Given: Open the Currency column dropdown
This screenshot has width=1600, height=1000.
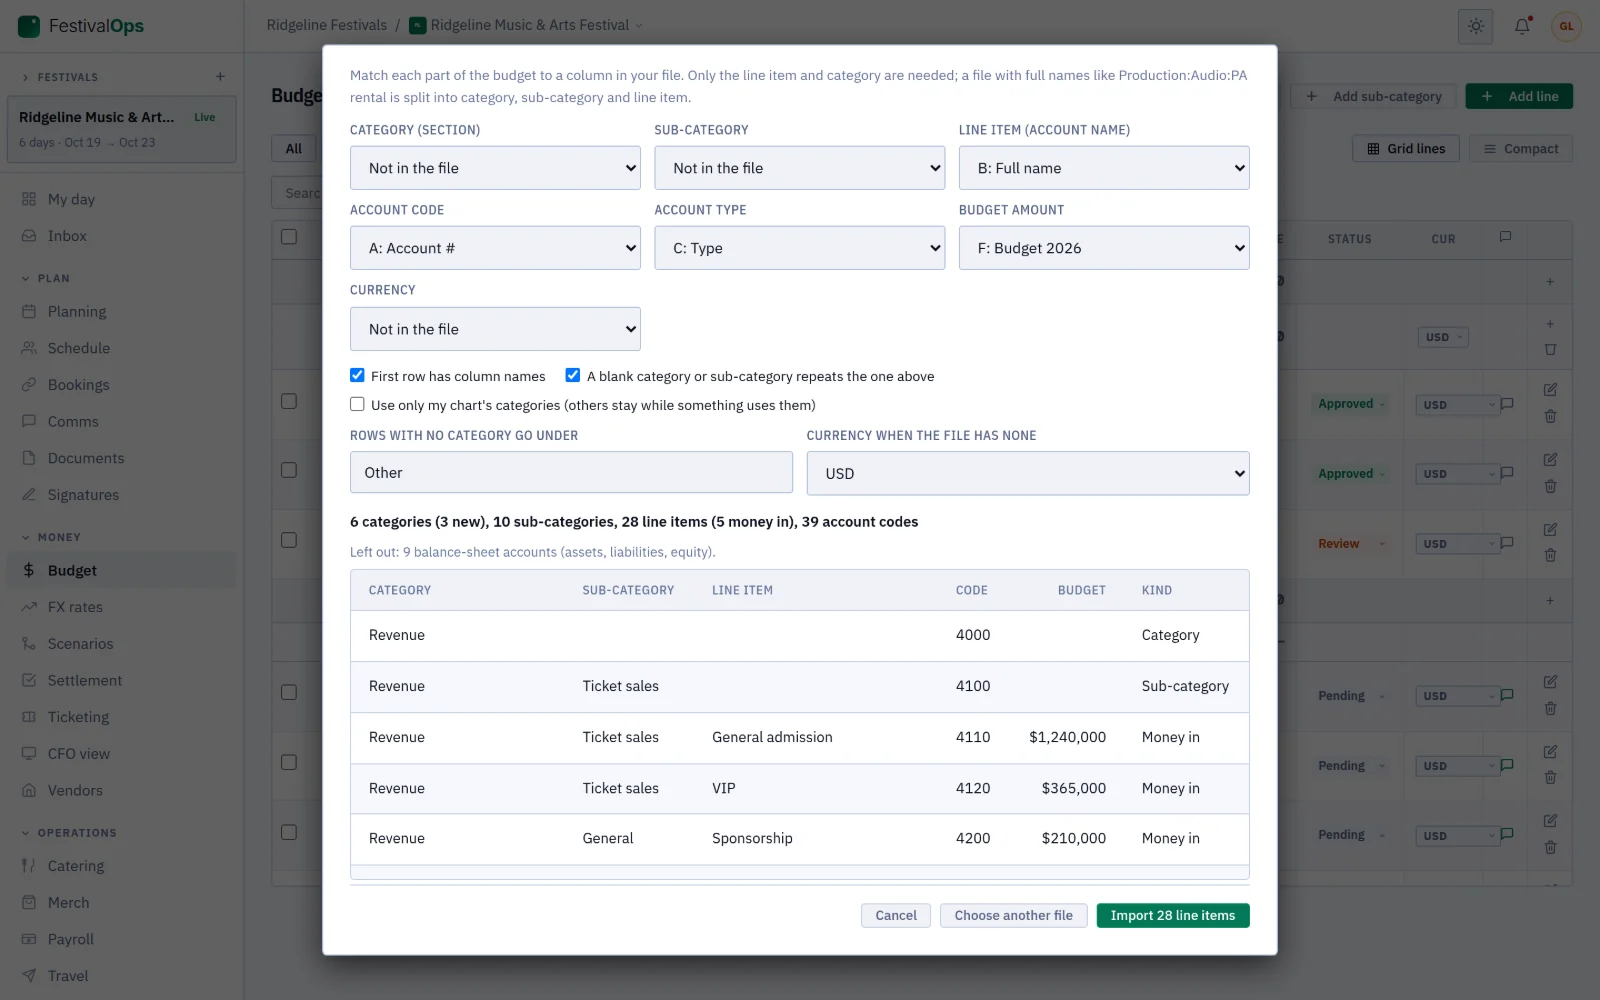Looking at the screenshot, I should pyautogui.click(x=495, y=329).
